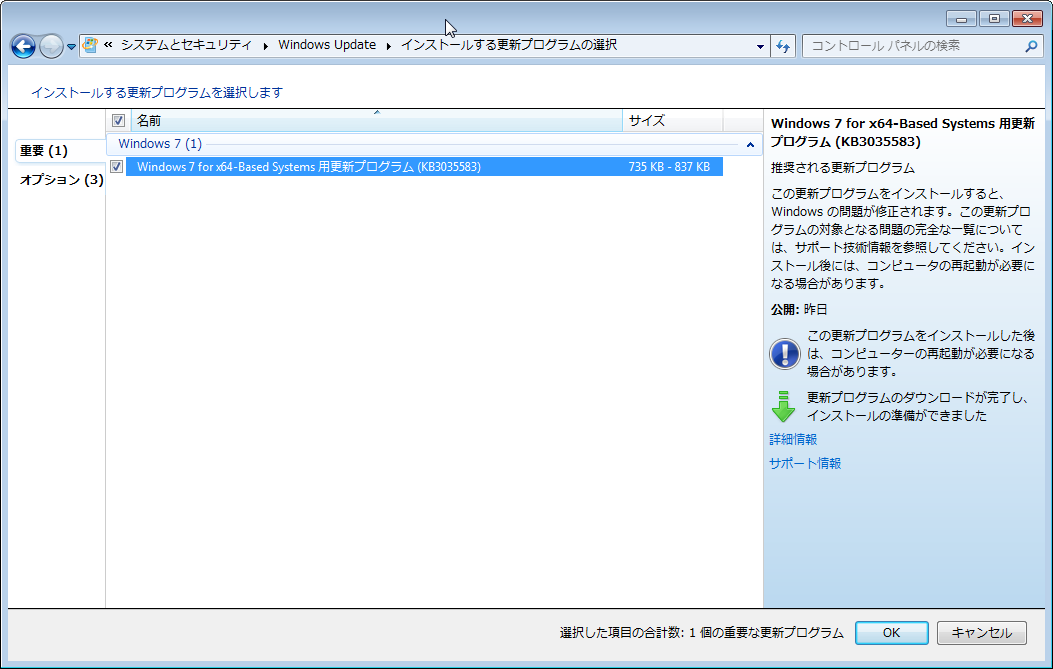Click the selected-items total status text
The image size is (1053, 669).
tap(702, 633)
